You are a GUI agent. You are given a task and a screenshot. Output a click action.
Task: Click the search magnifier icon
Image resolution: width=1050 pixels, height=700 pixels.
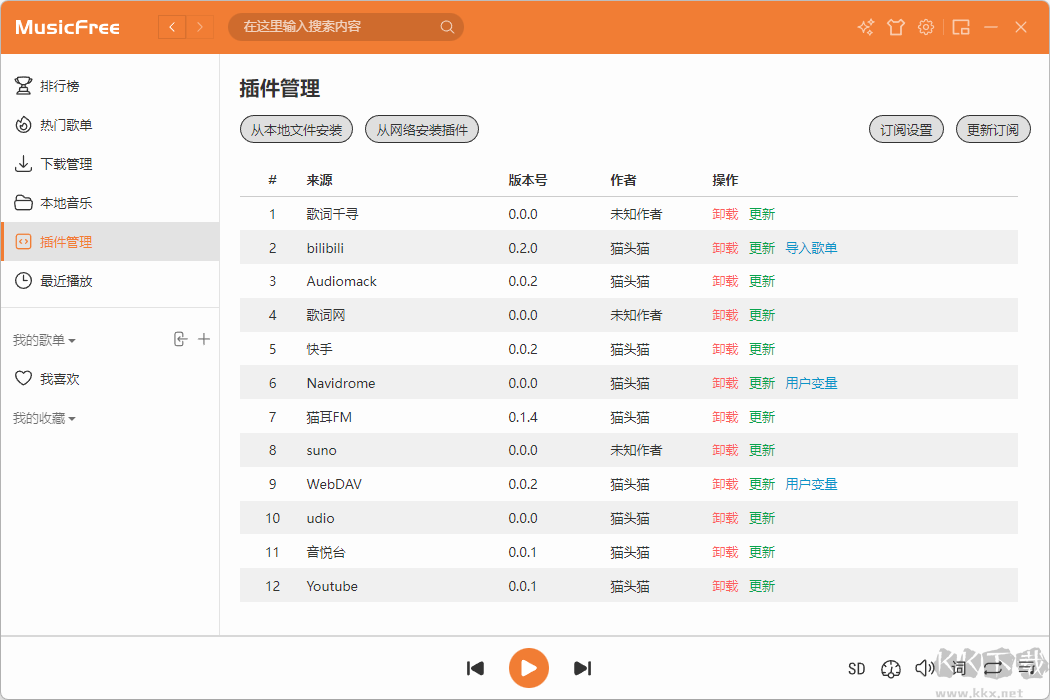(447, 27)
